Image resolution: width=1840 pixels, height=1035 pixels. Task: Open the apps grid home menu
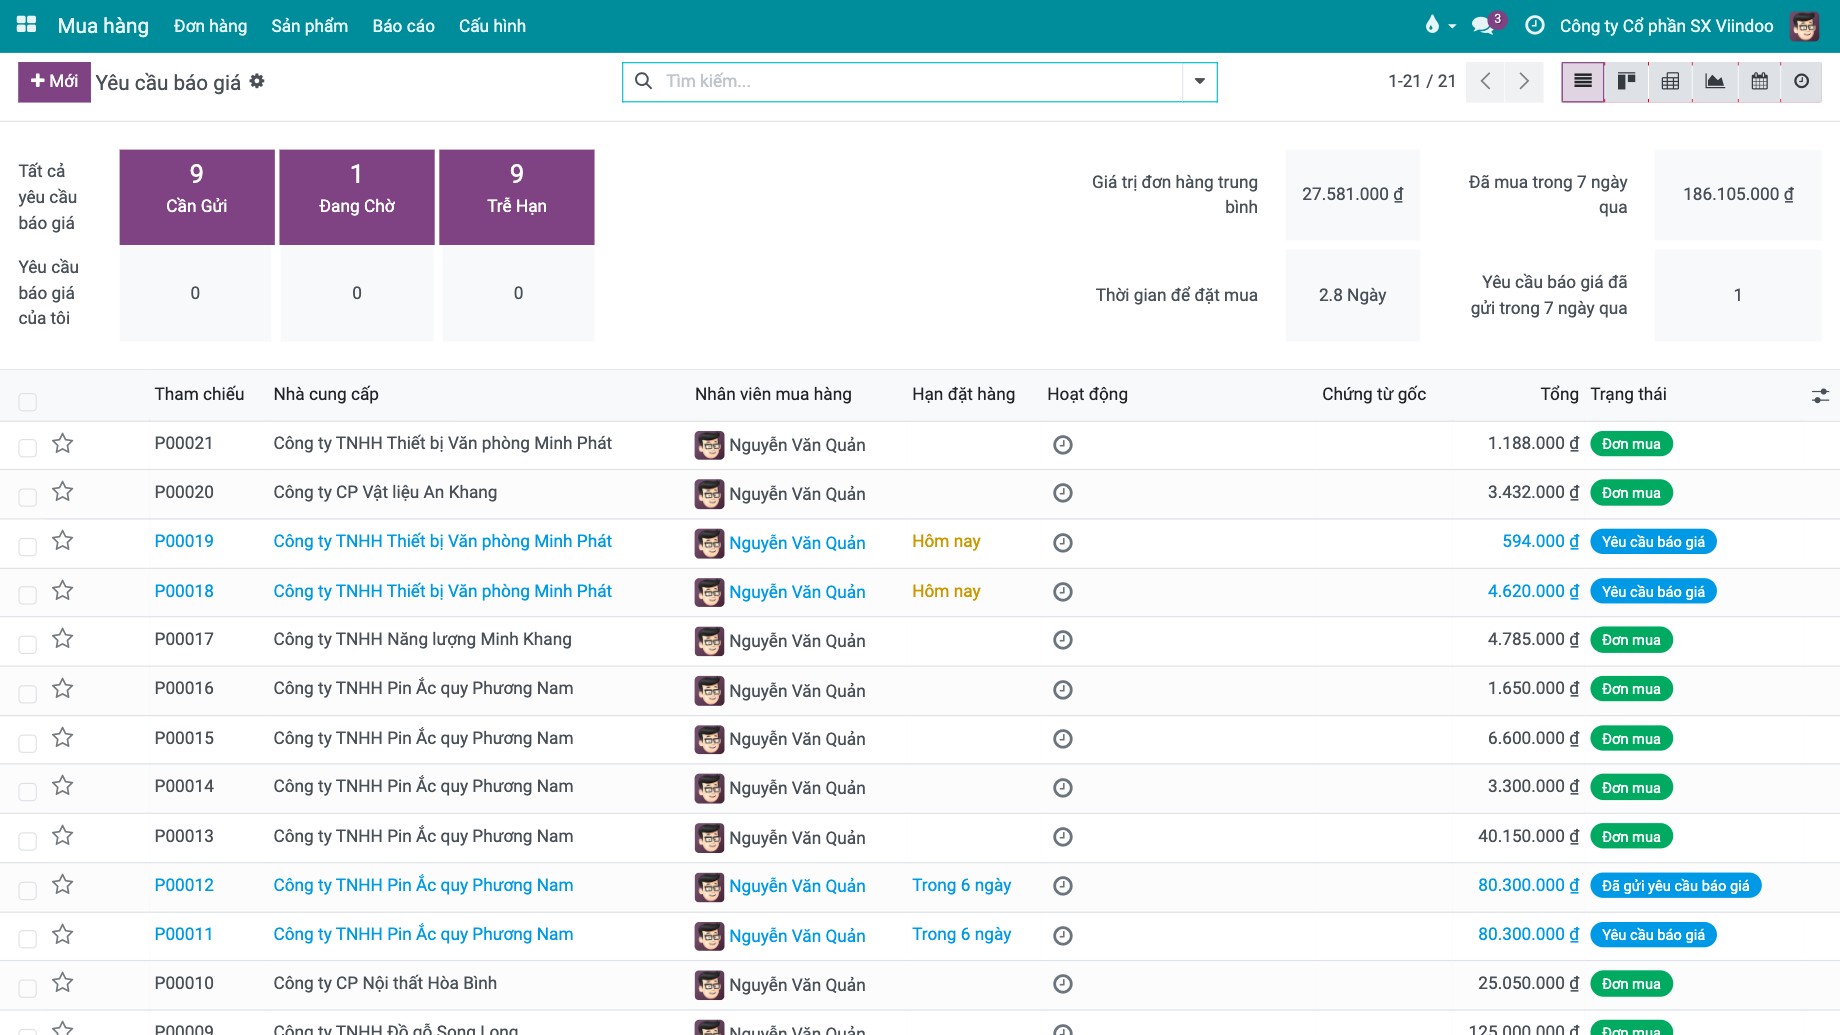click(27, 25)
